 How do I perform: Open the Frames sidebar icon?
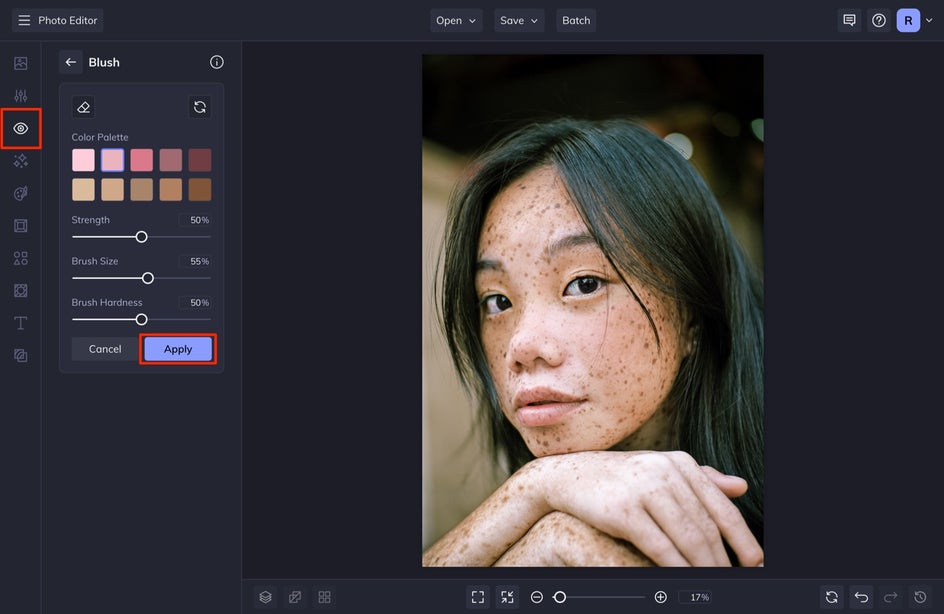[20, 226]
